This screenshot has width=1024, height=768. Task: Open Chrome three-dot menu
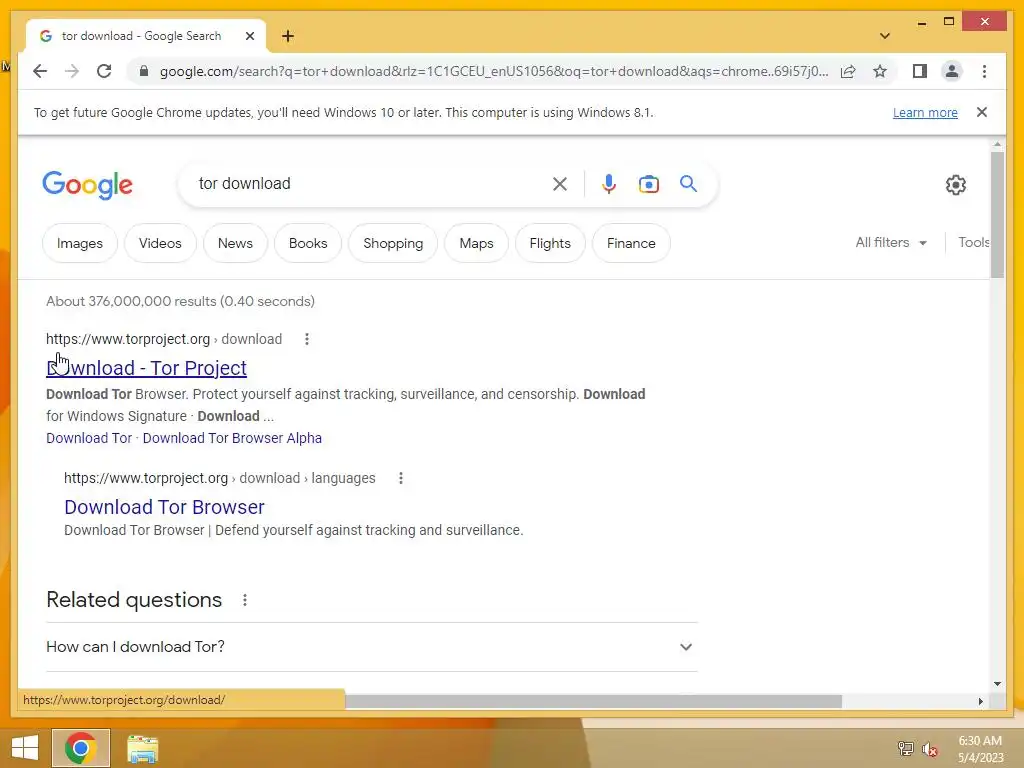pos(984,71)
